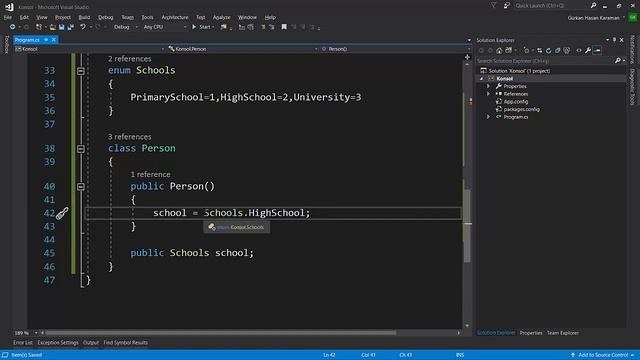Viewport: 640px width, 360px height.
Task: Switch to the Properties bottom tab
Action: [531, 333]
